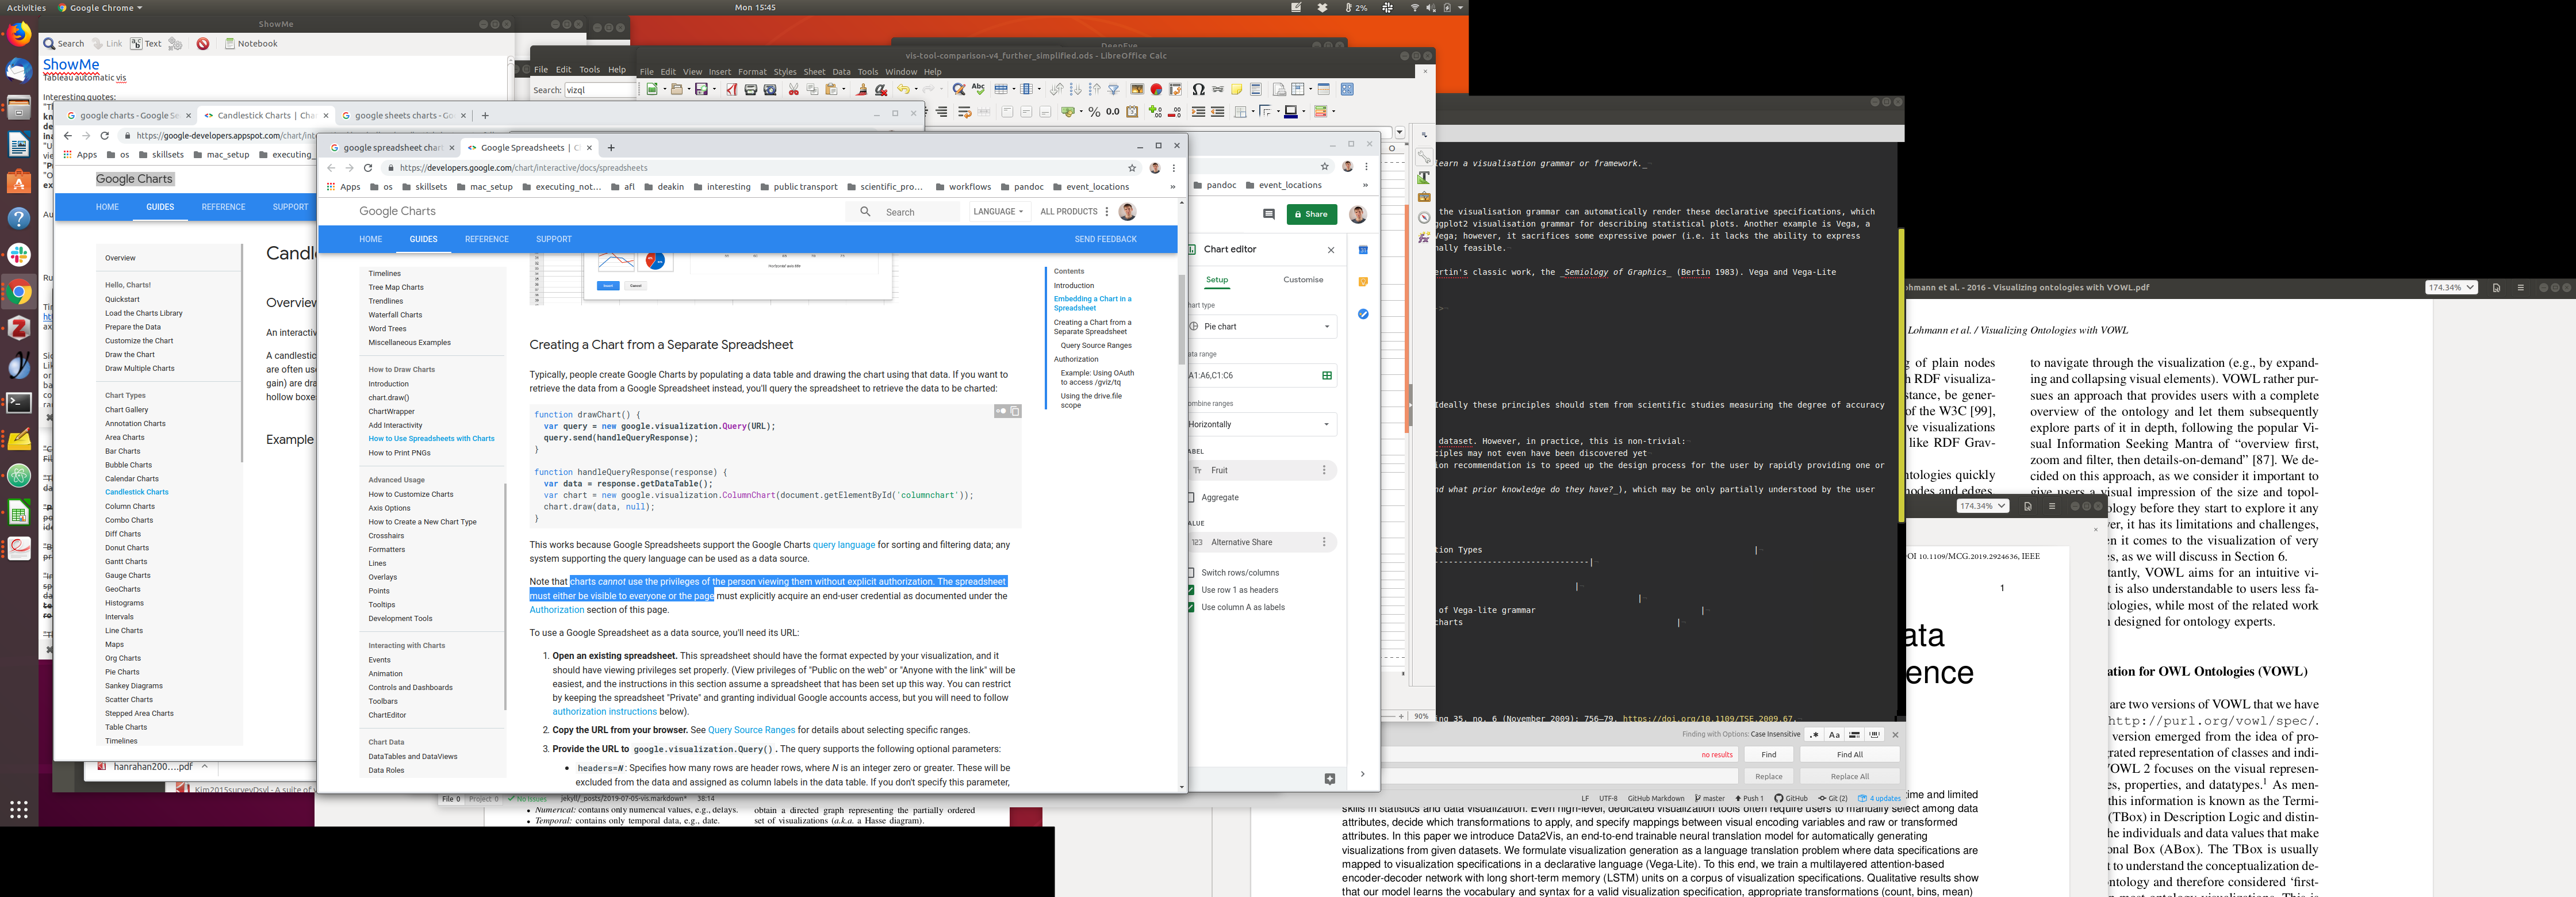
Task: Open Google Calendar side panel icon
Action: pos(1363,250)
